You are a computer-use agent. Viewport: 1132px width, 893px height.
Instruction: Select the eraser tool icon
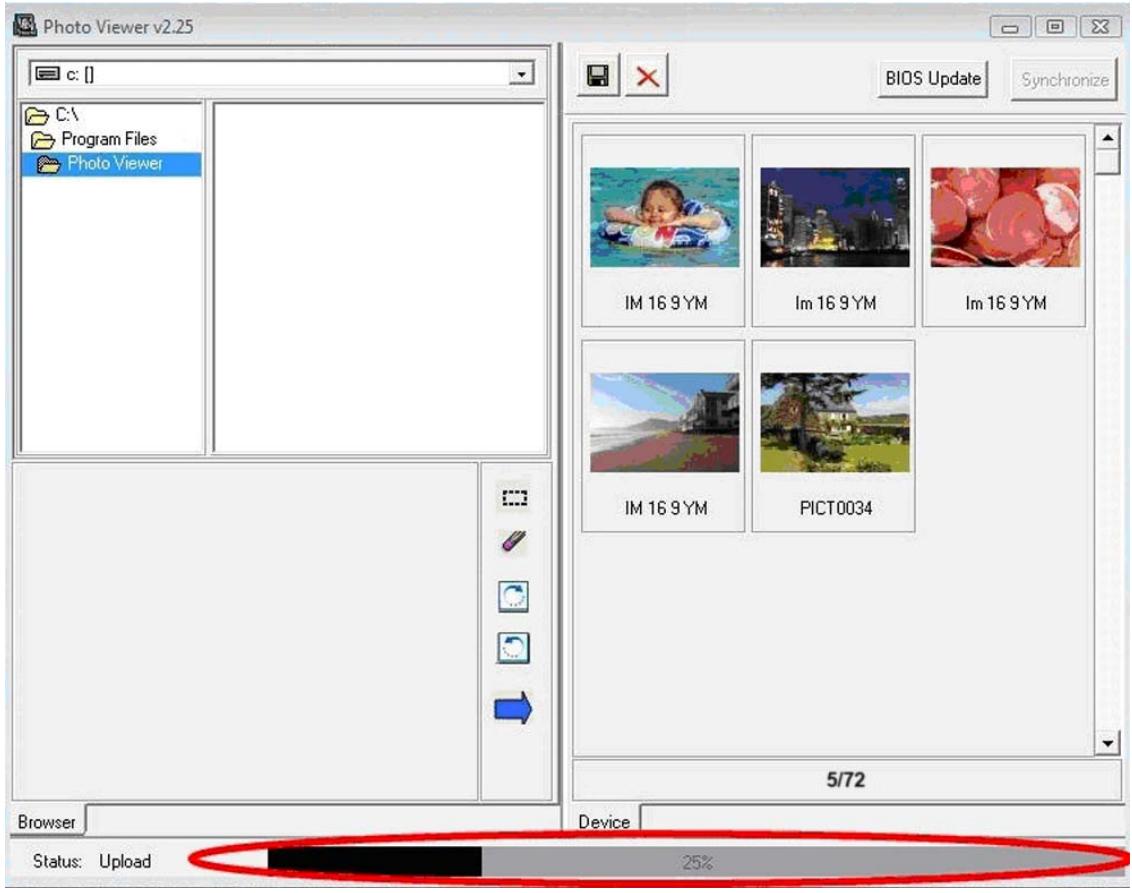pyautogui.click(x=514, y=542)
